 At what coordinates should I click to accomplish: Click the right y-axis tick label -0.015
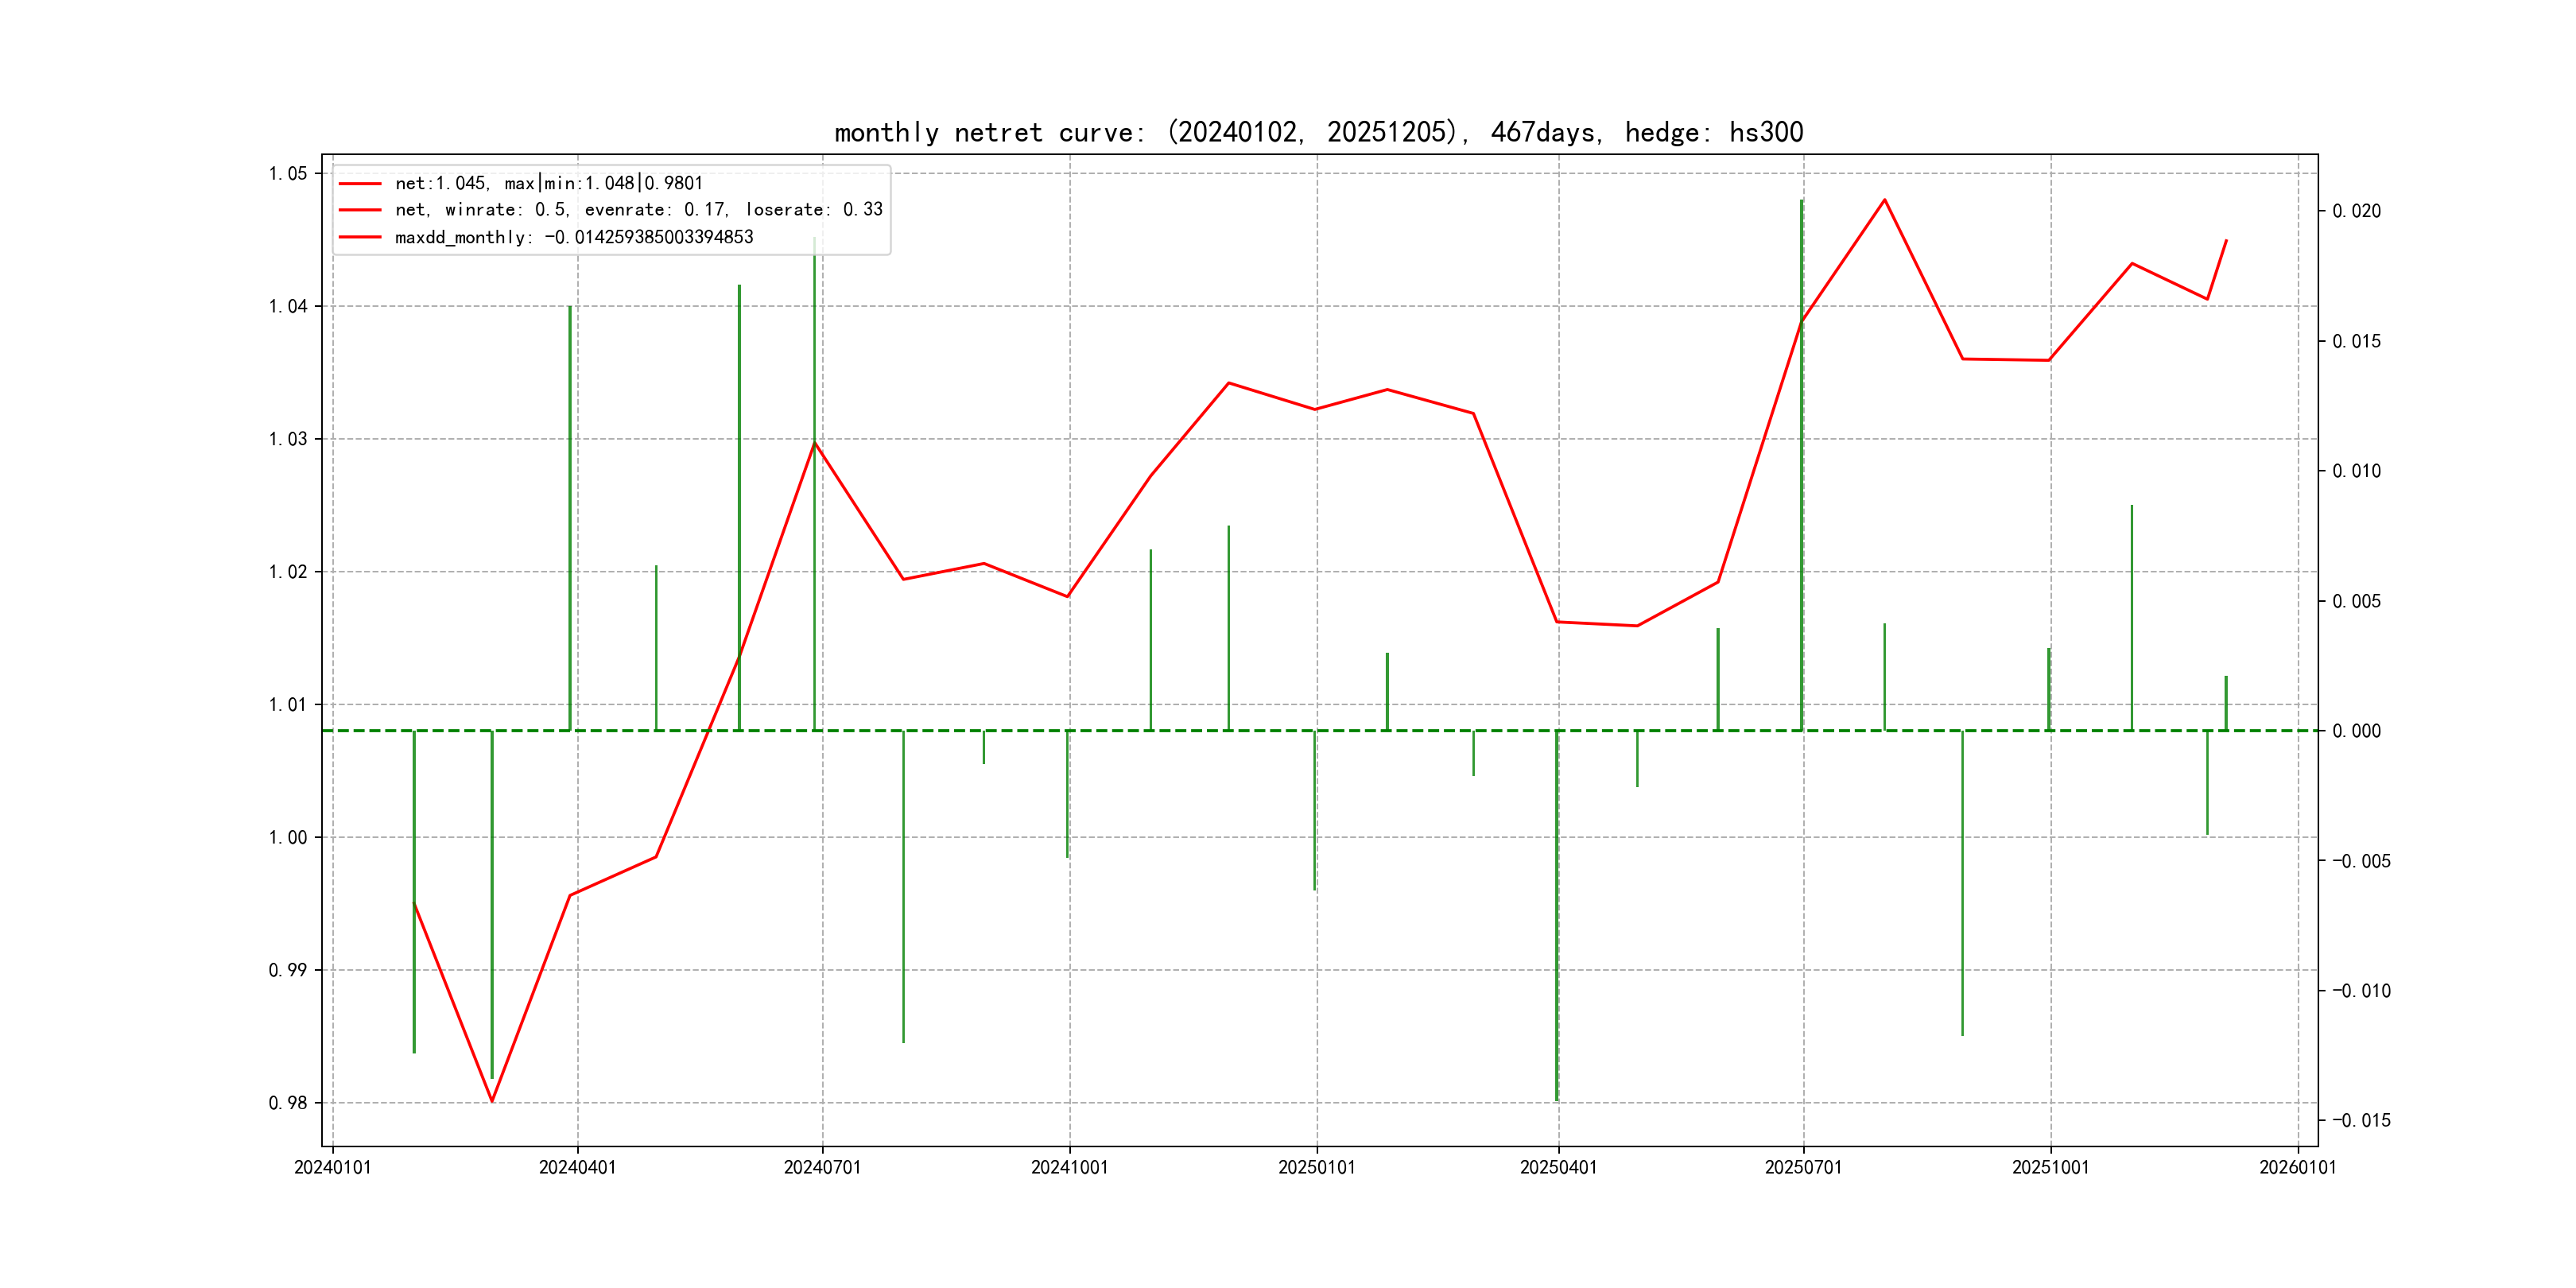click(x=2361, y=1121)
